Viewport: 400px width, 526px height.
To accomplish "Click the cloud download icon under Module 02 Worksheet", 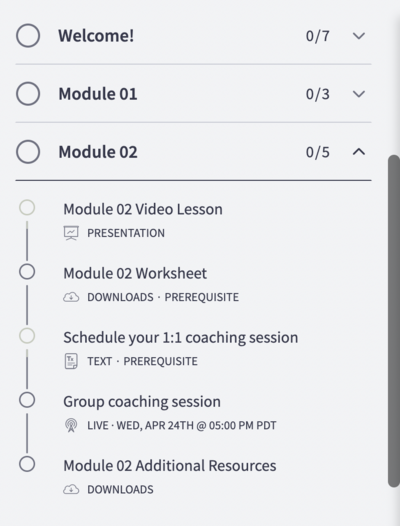I will click(x=71, y=297).
